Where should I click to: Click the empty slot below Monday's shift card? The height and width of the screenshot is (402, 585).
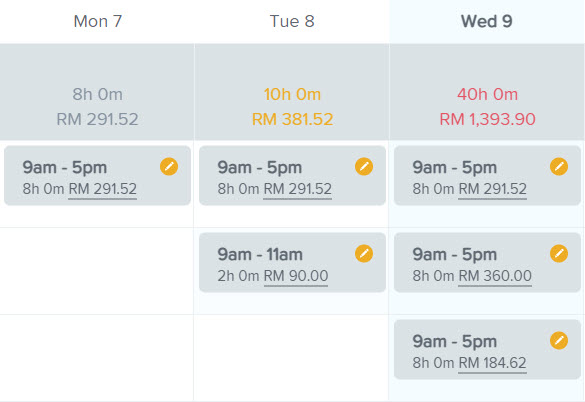click(97, 271)
